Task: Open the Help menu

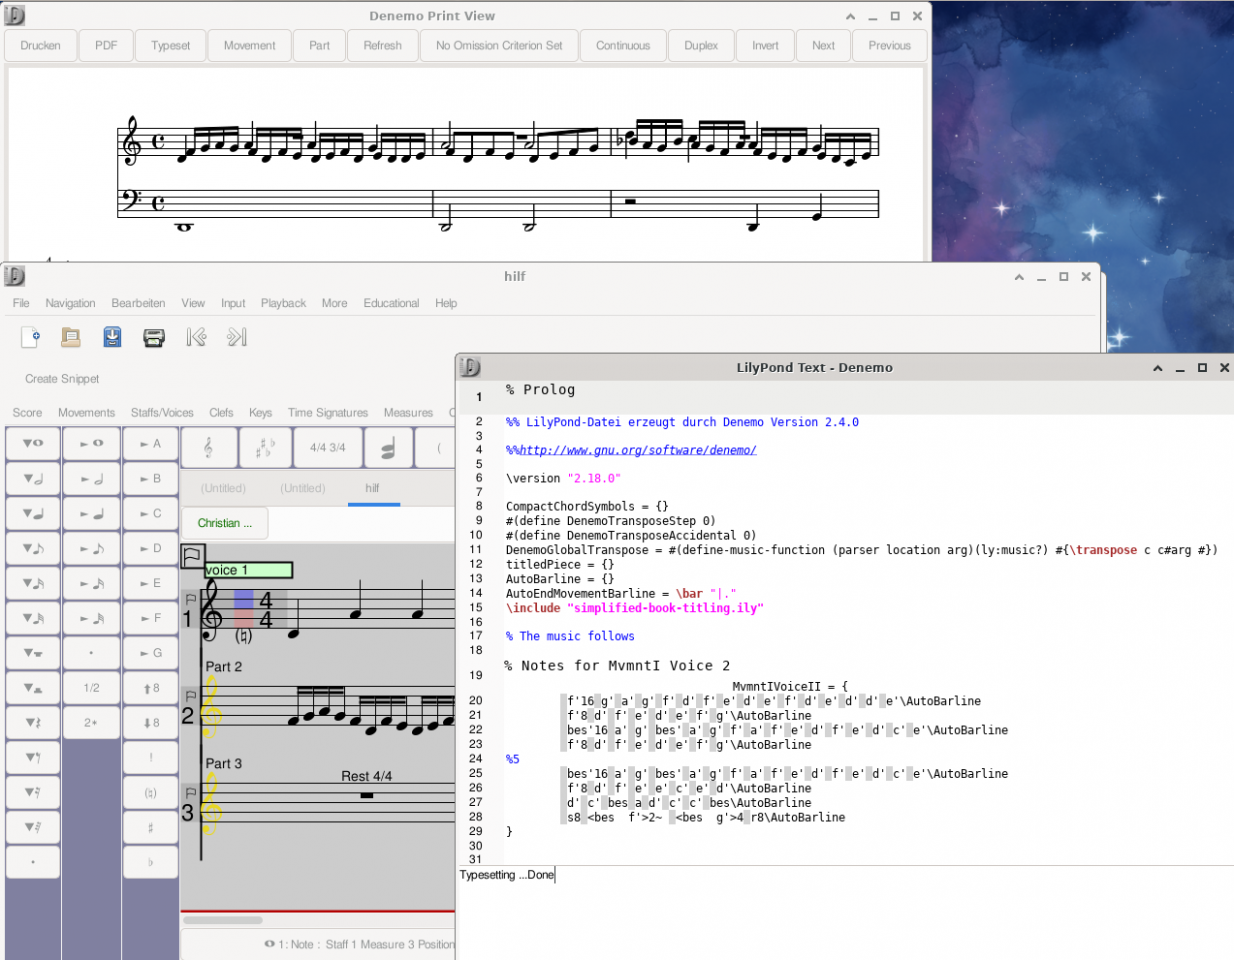Action: (x=446, y=303)
